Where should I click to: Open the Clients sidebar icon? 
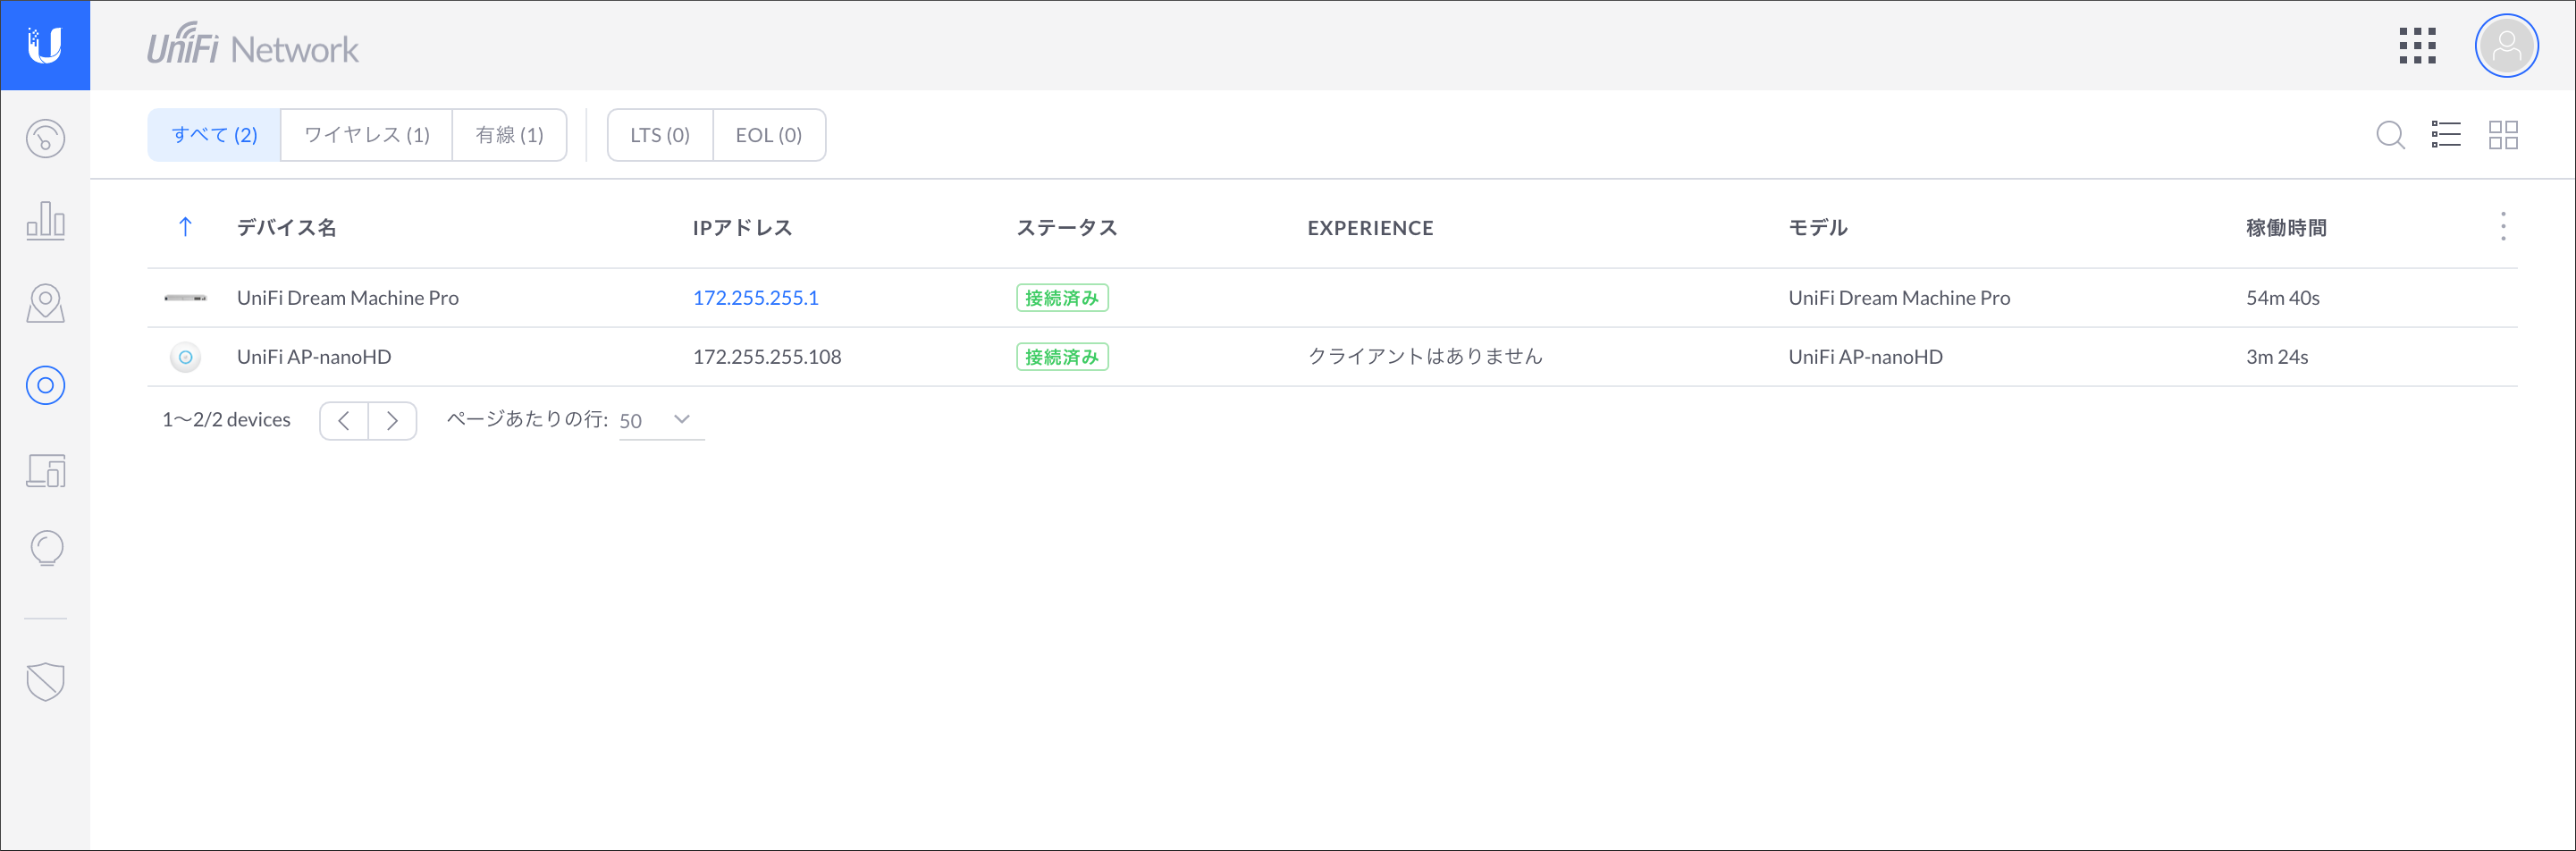(45, 469)
